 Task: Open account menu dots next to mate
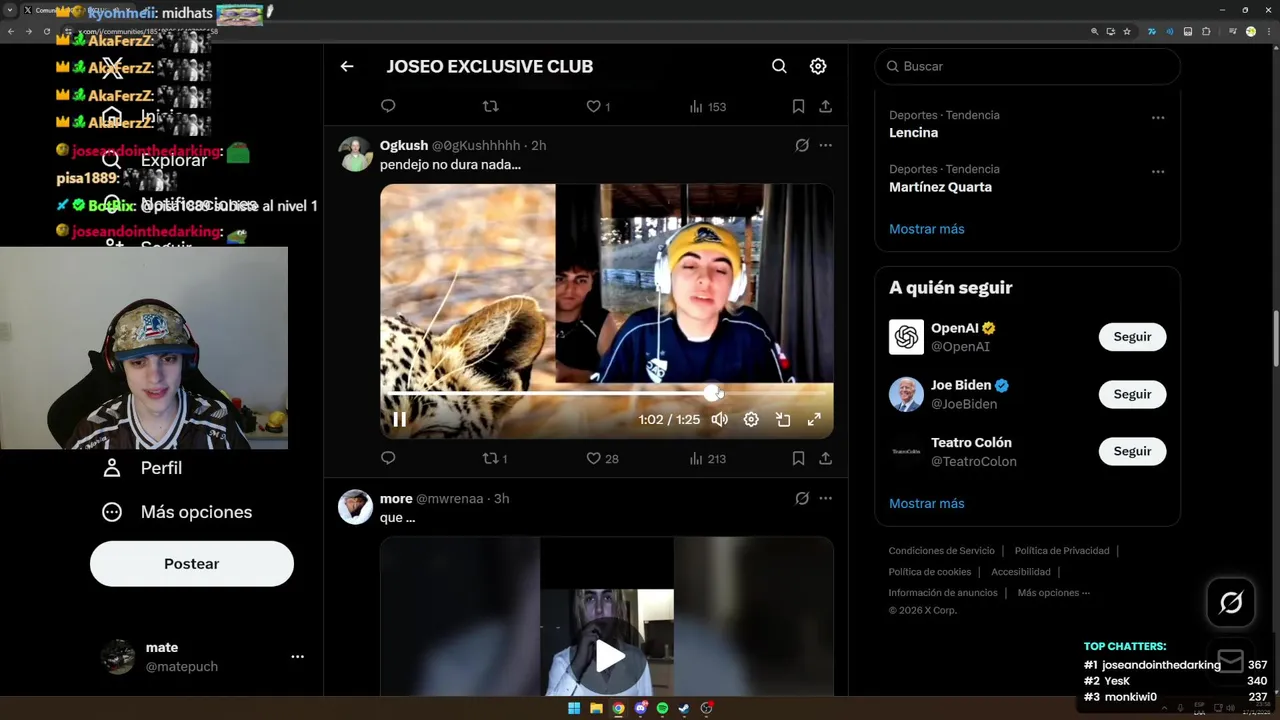click(x=297, y=657)
